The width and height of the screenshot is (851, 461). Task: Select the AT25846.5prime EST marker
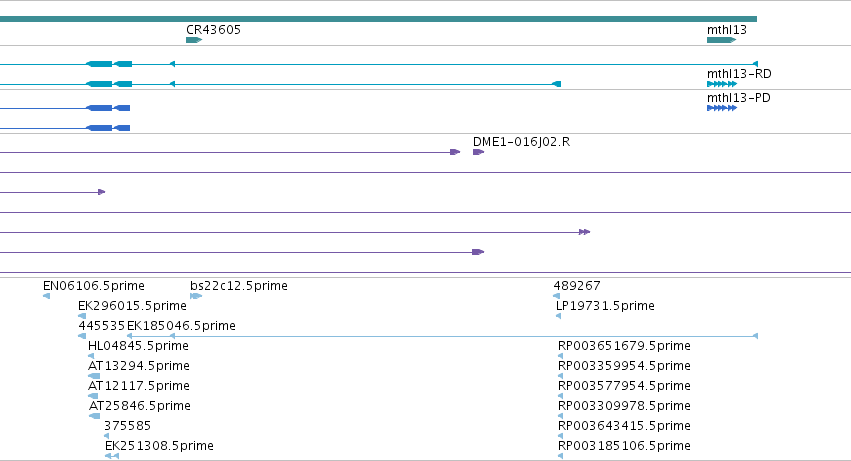94,416
